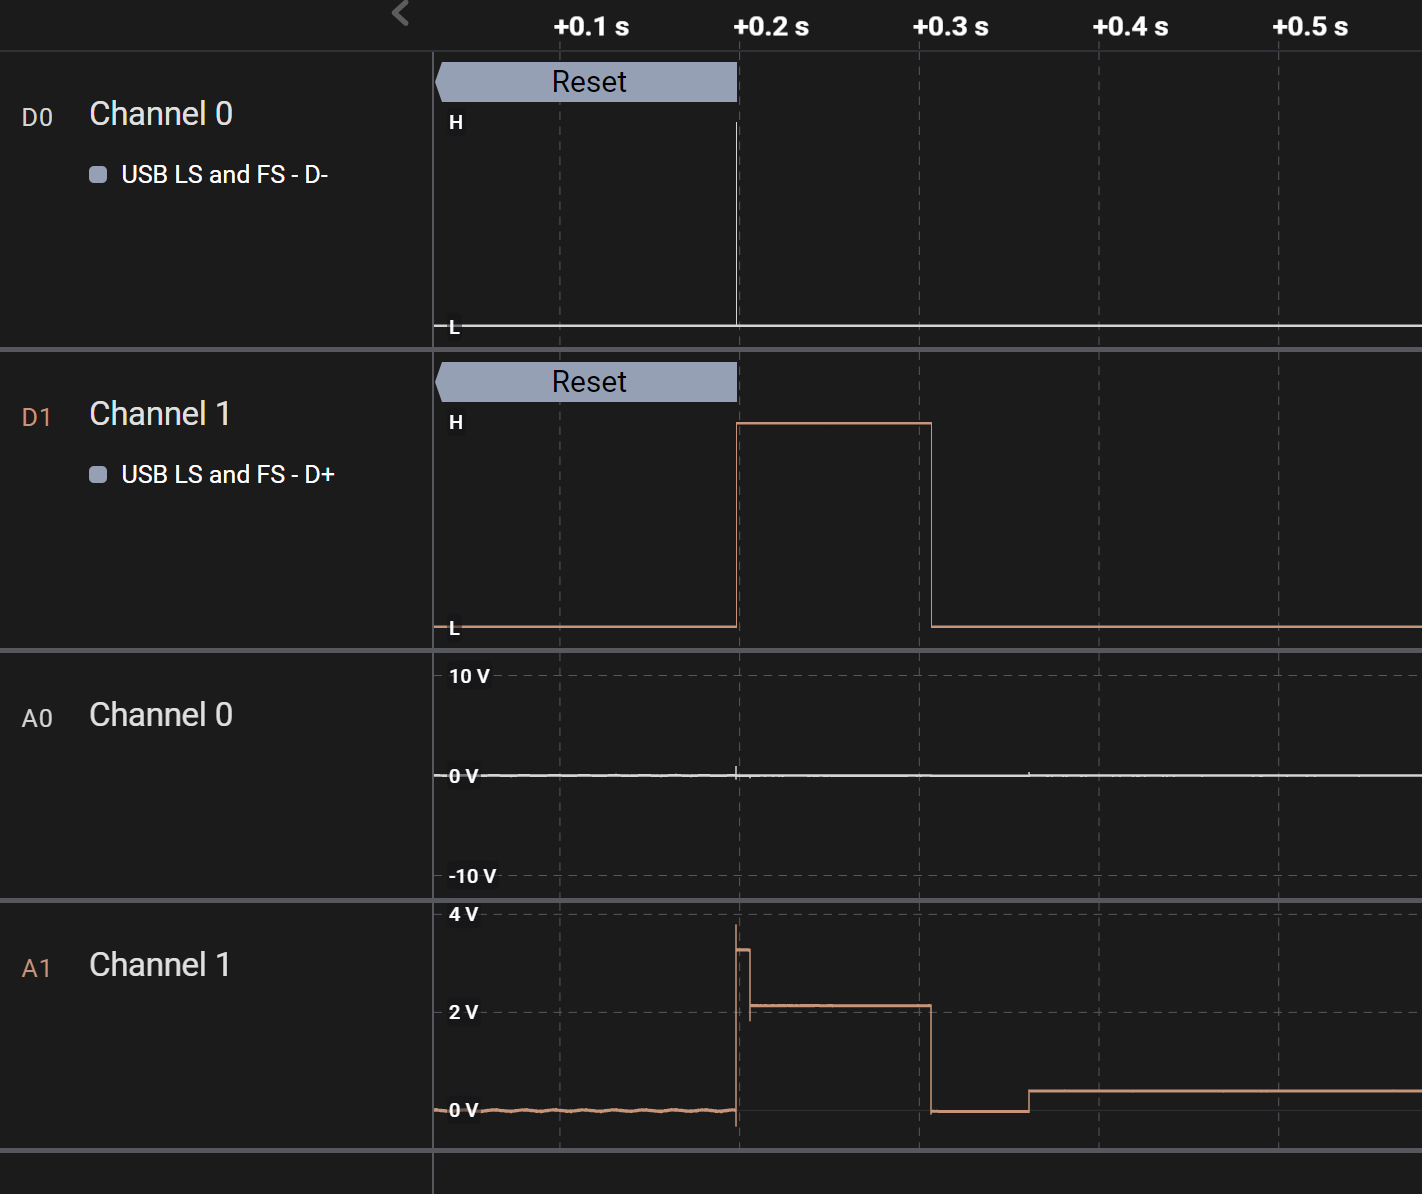
Task: Click the D1 Channel 1 label
Action: pos(160,414)
